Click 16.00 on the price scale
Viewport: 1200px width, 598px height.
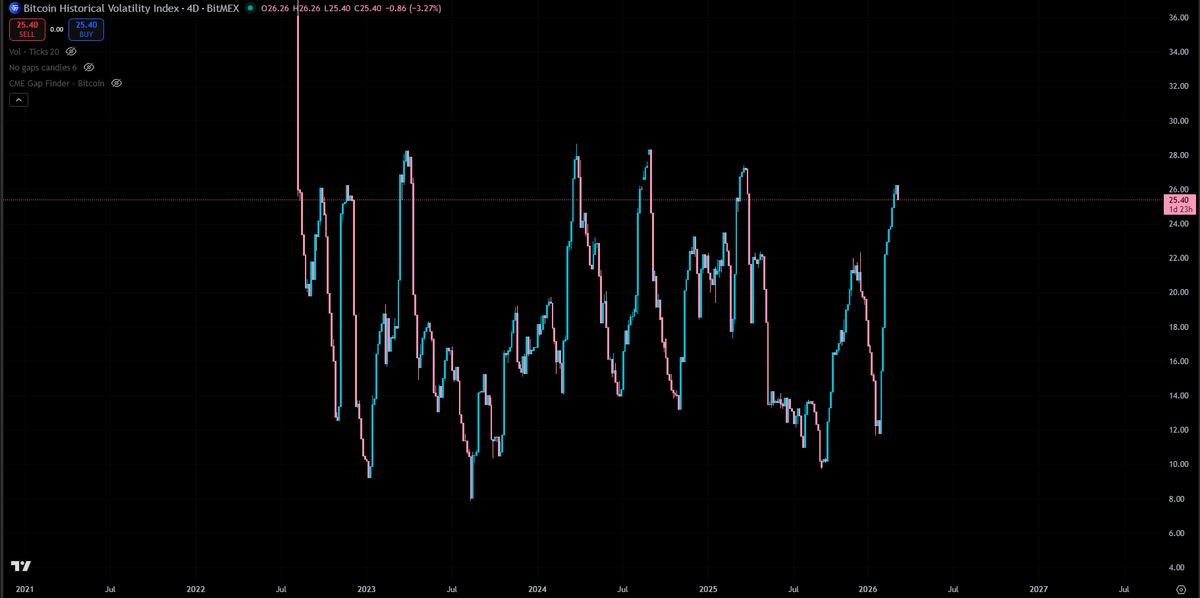point(1178,362)
